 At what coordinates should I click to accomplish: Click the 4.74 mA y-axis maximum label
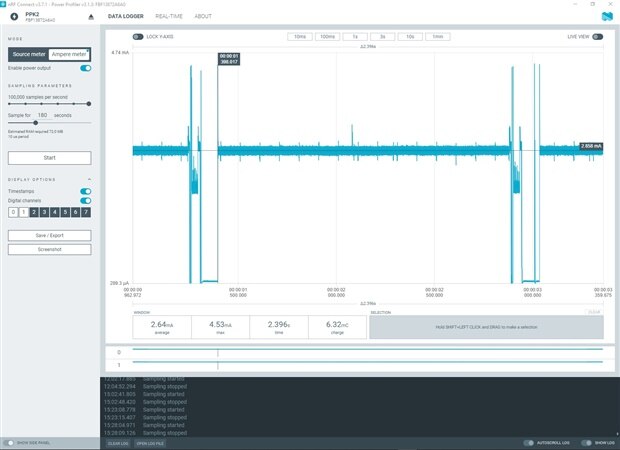120,53
